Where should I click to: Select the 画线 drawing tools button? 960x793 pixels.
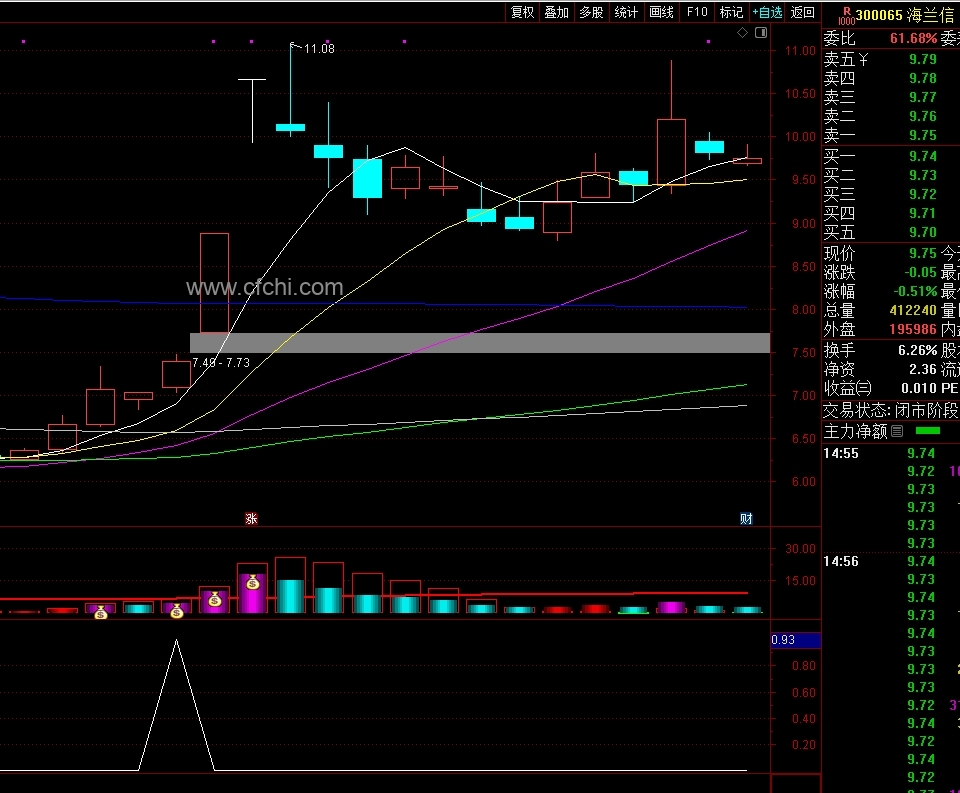(661, 12)
